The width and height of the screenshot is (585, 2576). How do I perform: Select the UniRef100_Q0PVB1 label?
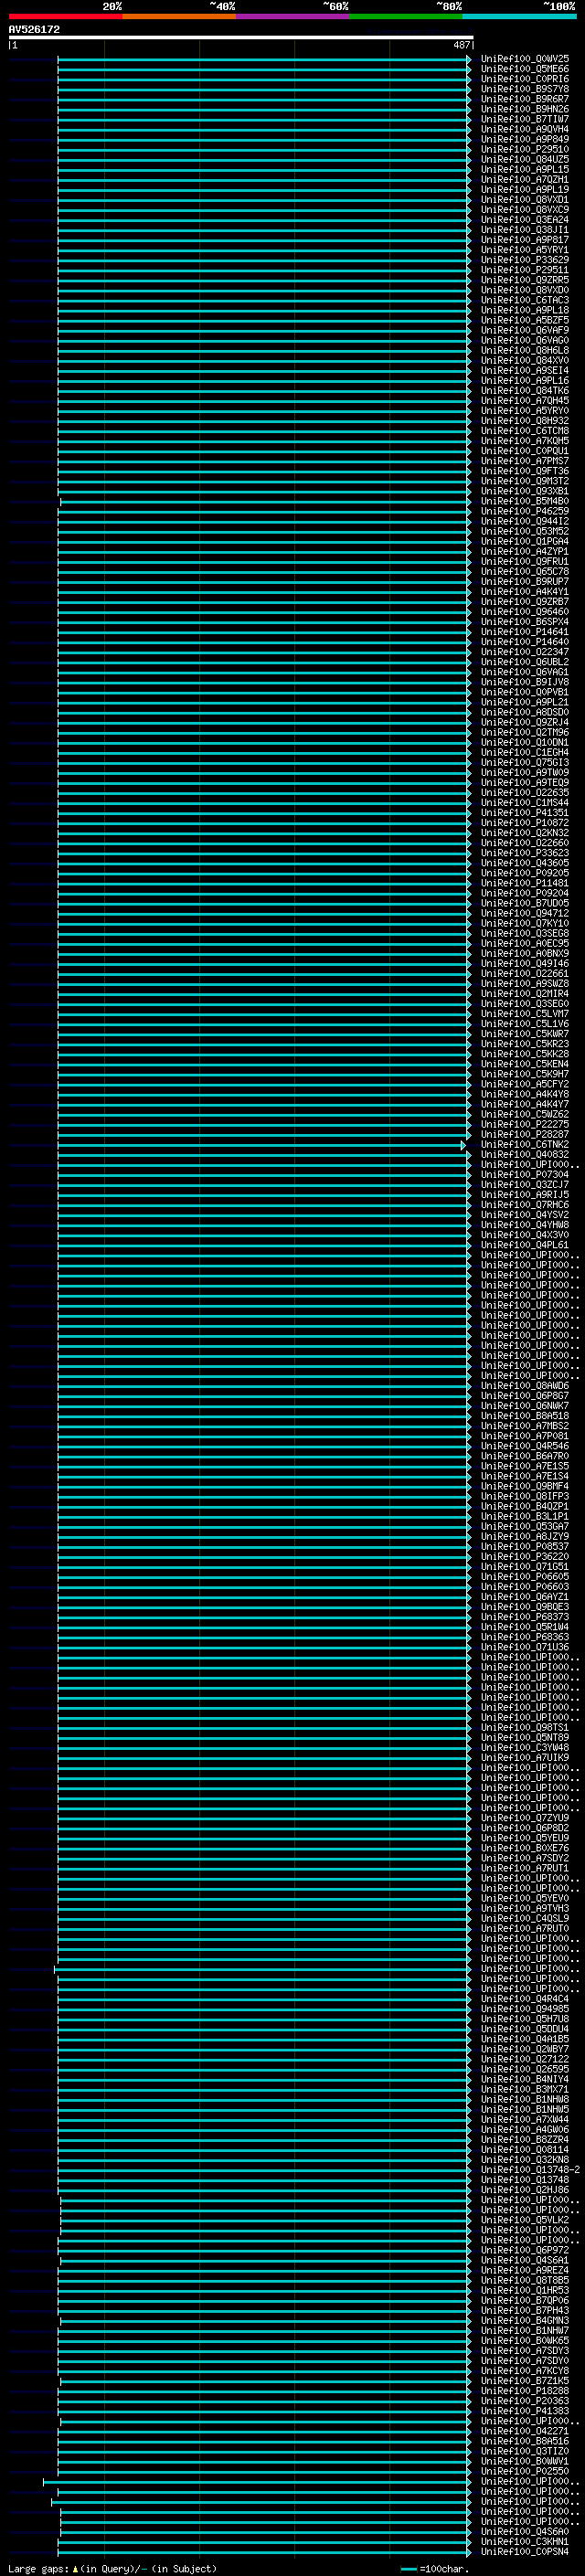(x=525, y=692)
